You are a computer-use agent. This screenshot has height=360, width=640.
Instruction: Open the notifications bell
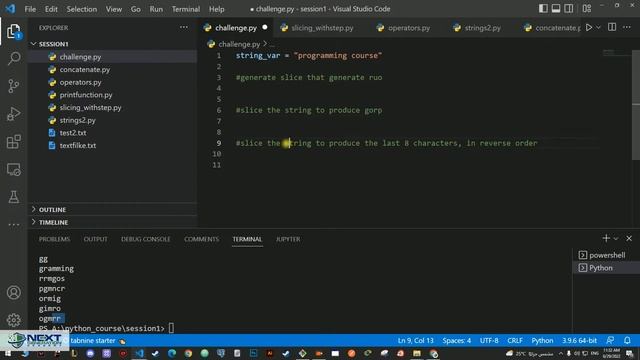coord(627,340)
